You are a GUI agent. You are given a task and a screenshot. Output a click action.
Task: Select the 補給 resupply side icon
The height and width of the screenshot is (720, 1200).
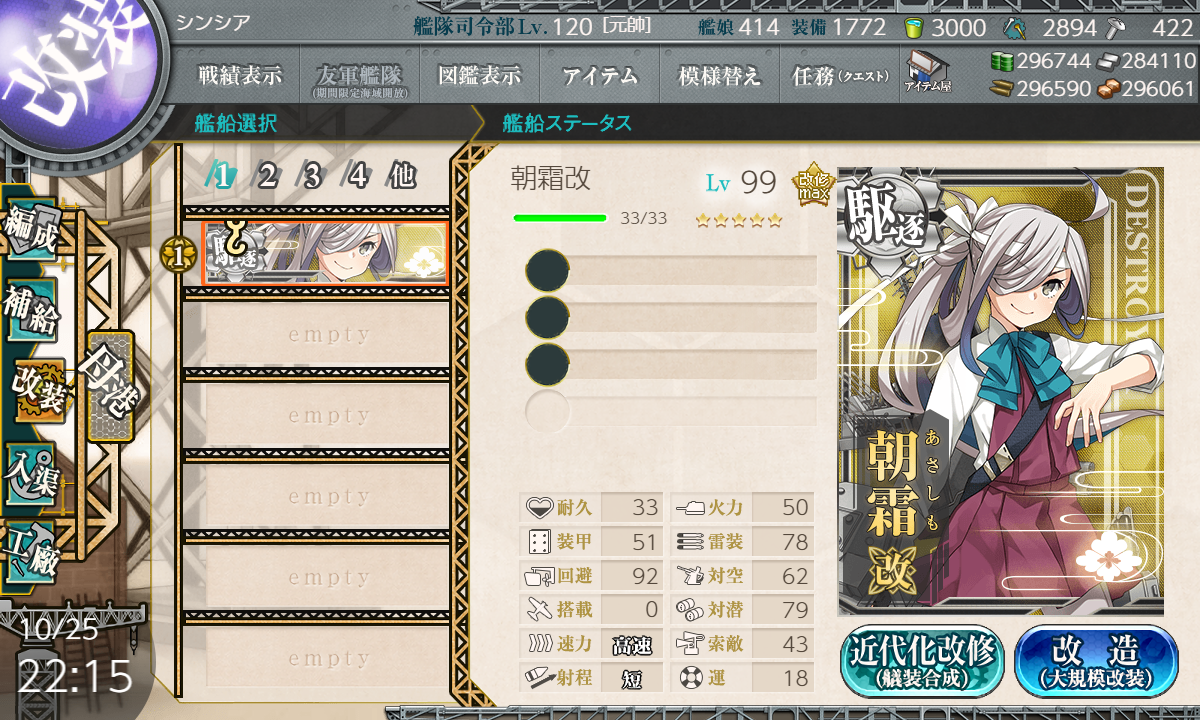click(32, 310)
